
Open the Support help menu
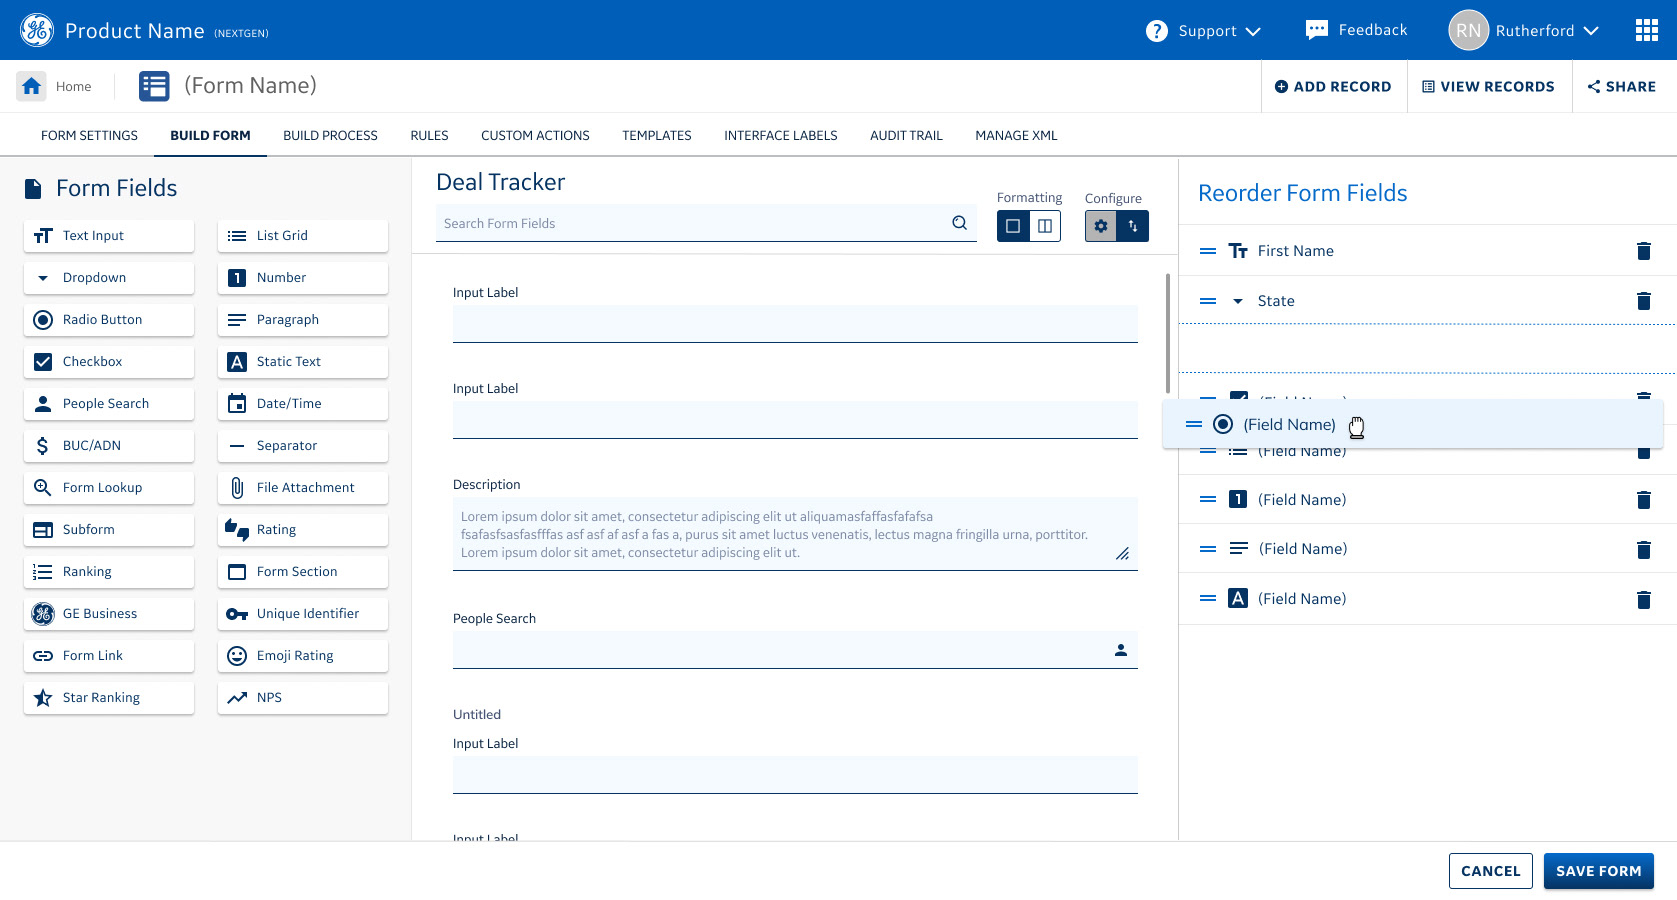click(1203, 31)
